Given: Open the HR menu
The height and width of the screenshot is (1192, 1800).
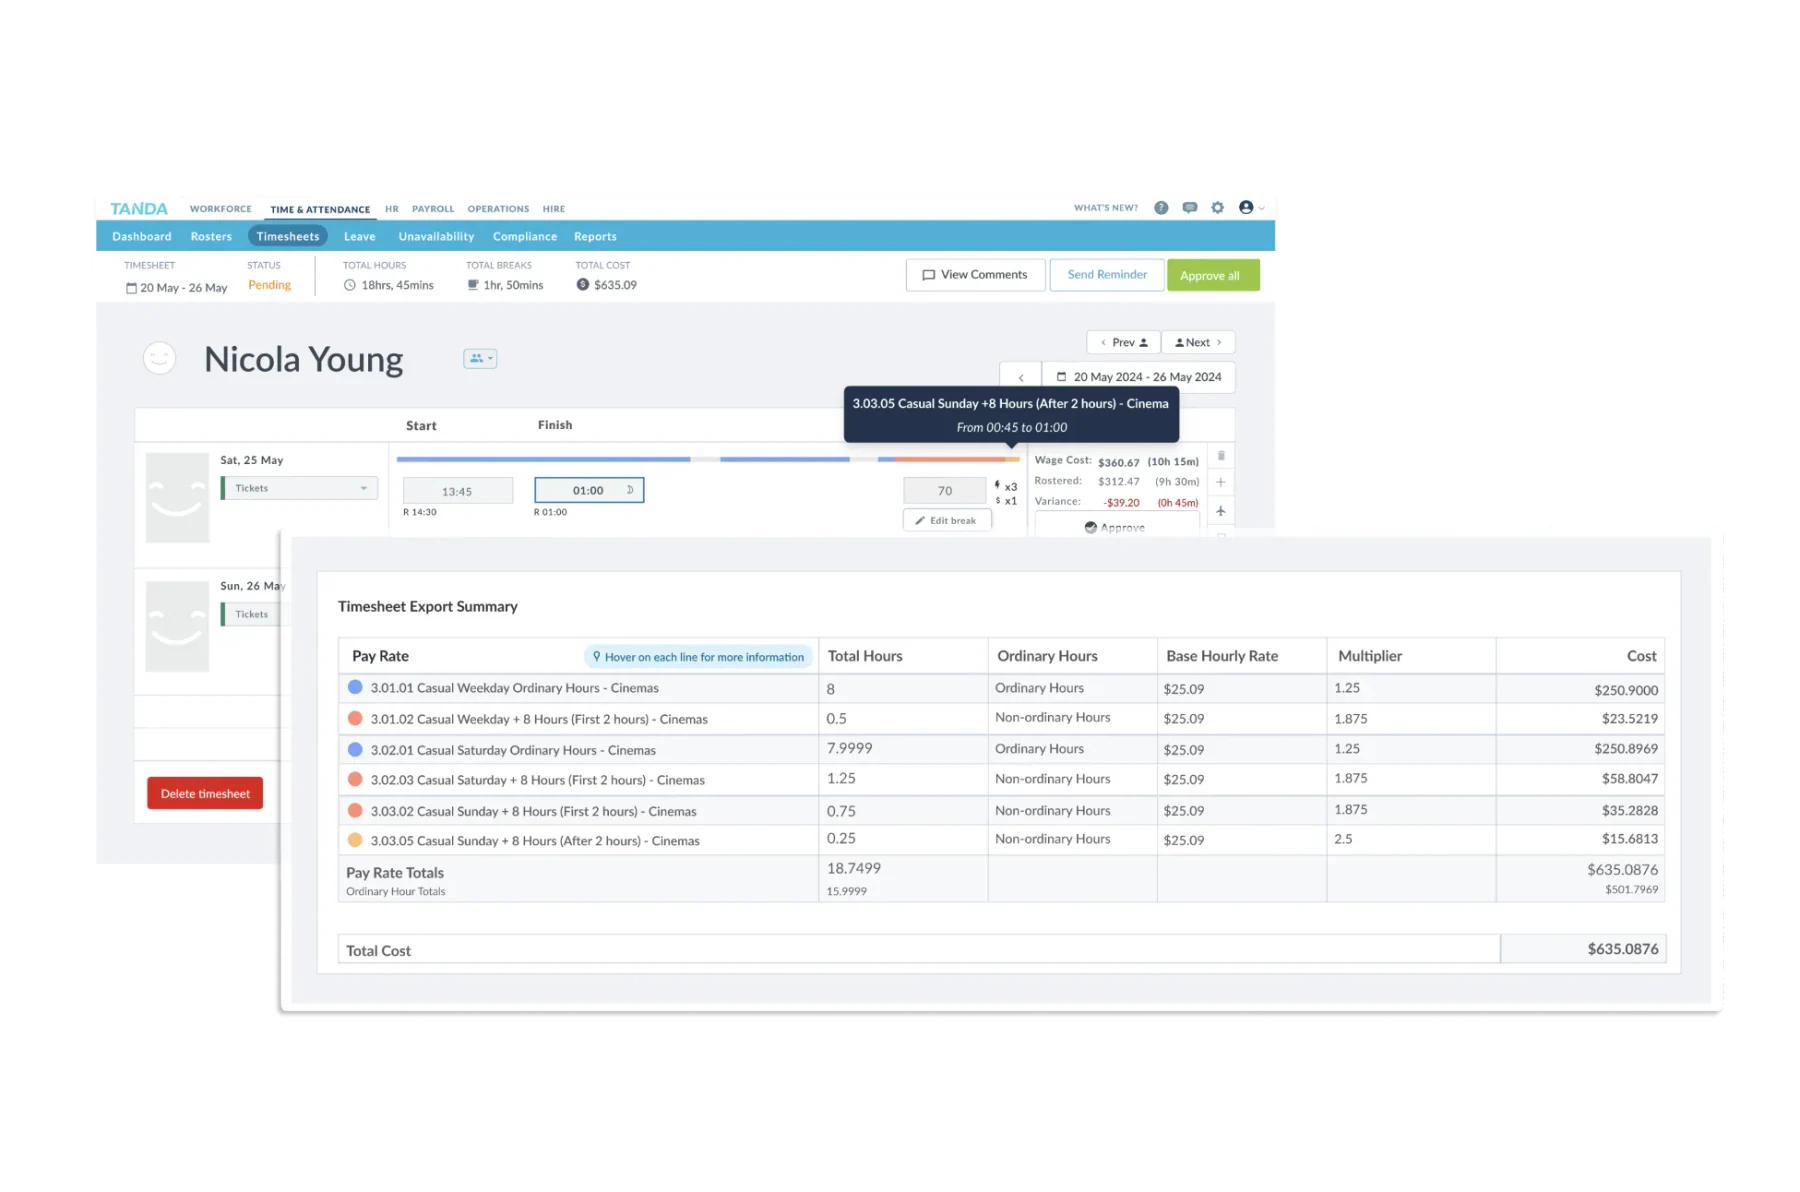Looking at the screenshot, I should 392,209.
